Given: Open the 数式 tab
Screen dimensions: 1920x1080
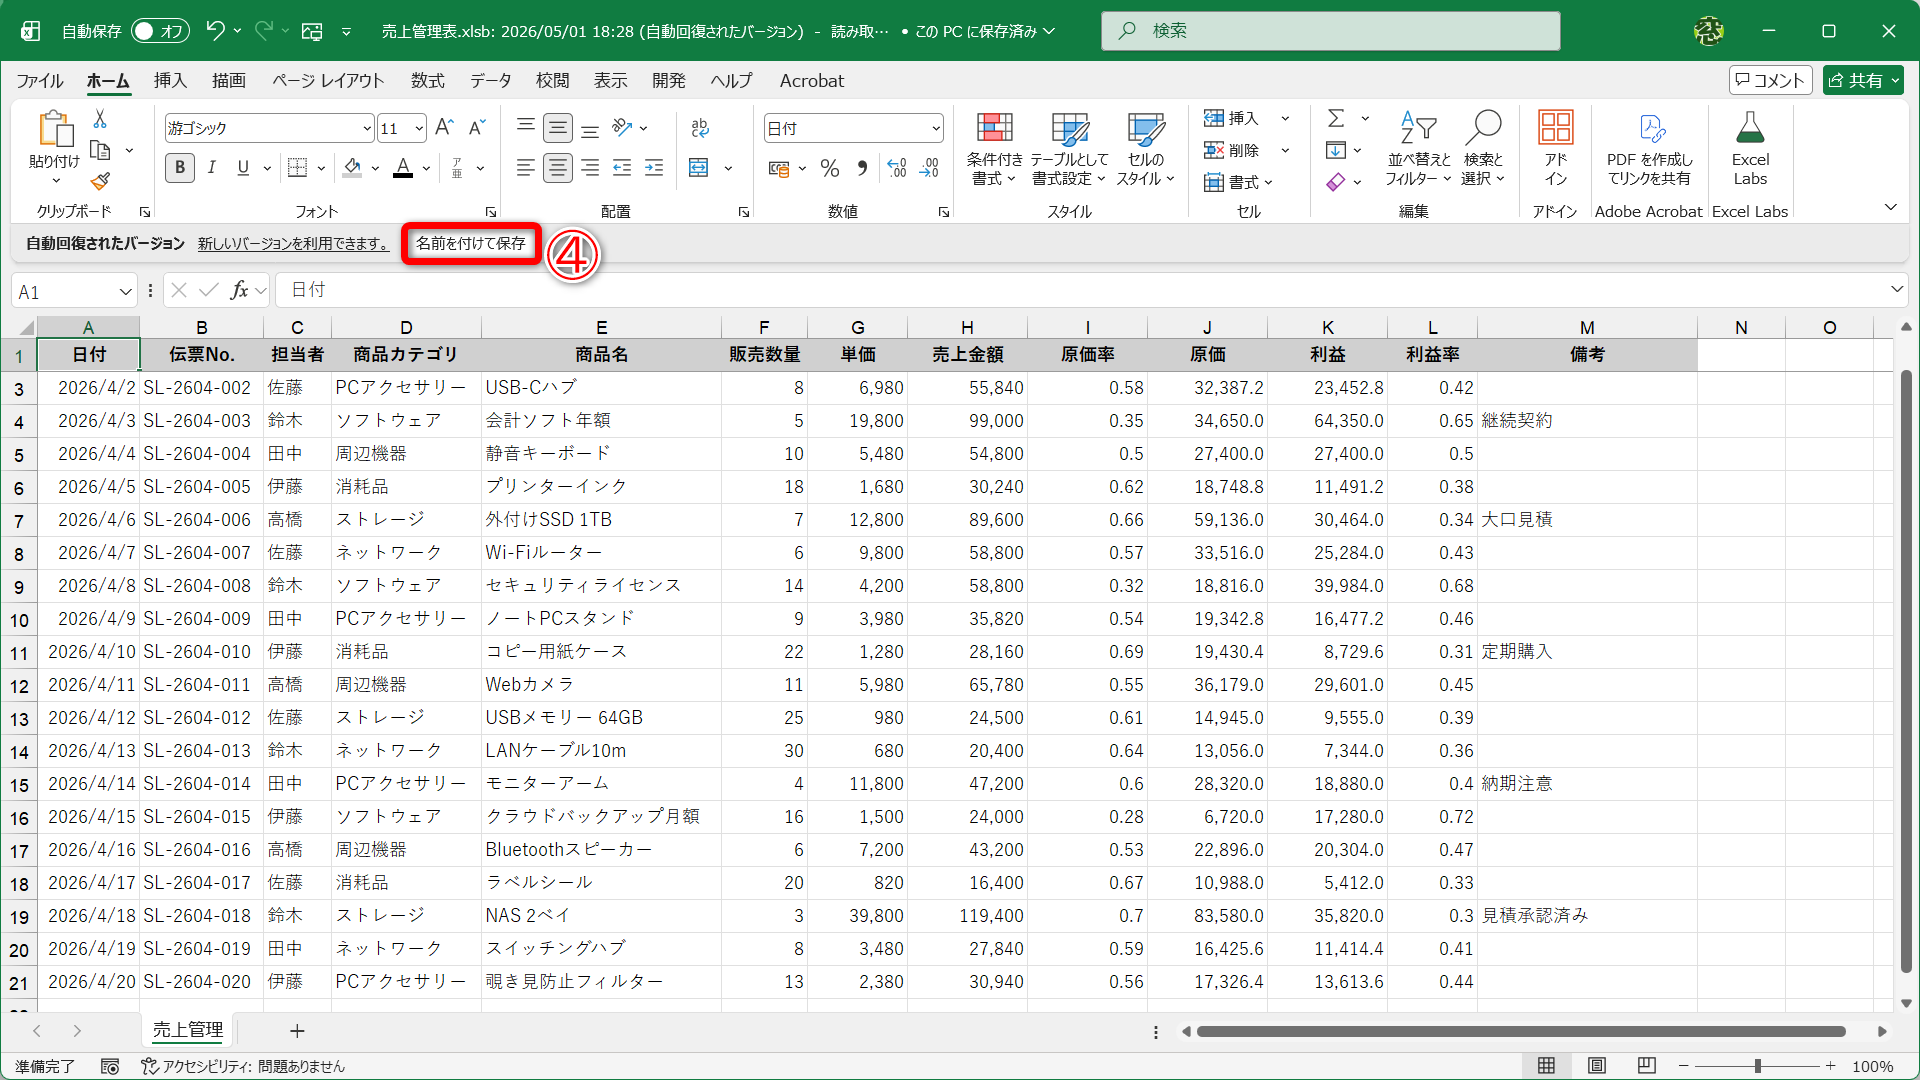Looking at the screenshot, I should click(428, 81).
